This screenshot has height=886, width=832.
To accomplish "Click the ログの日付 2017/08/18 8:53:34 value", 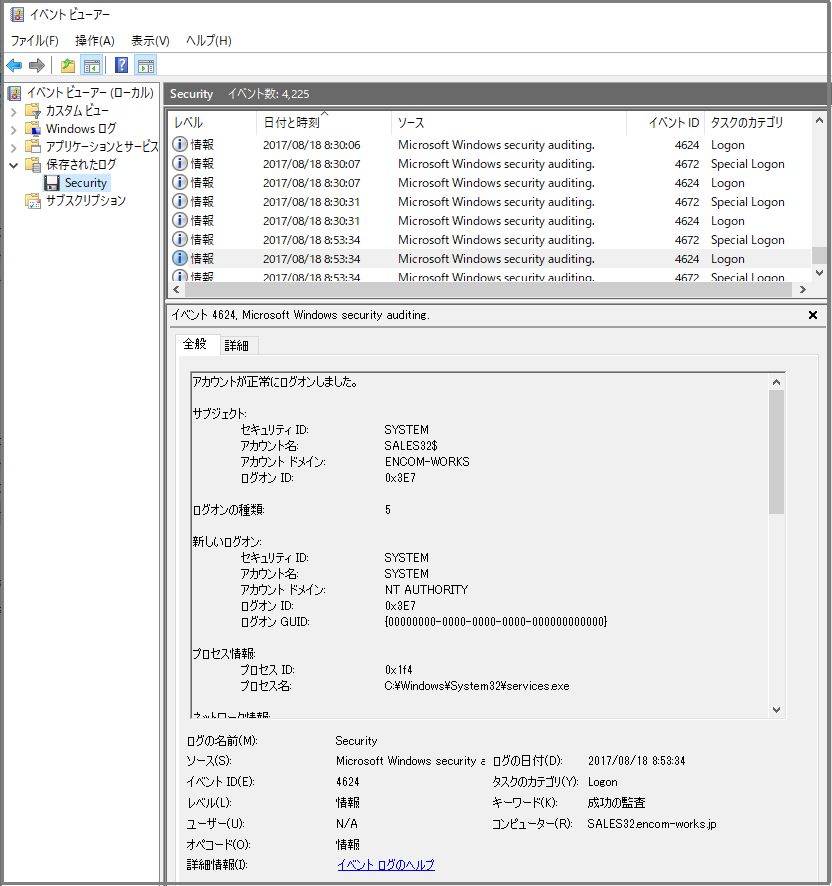I will tap(636, 761).
